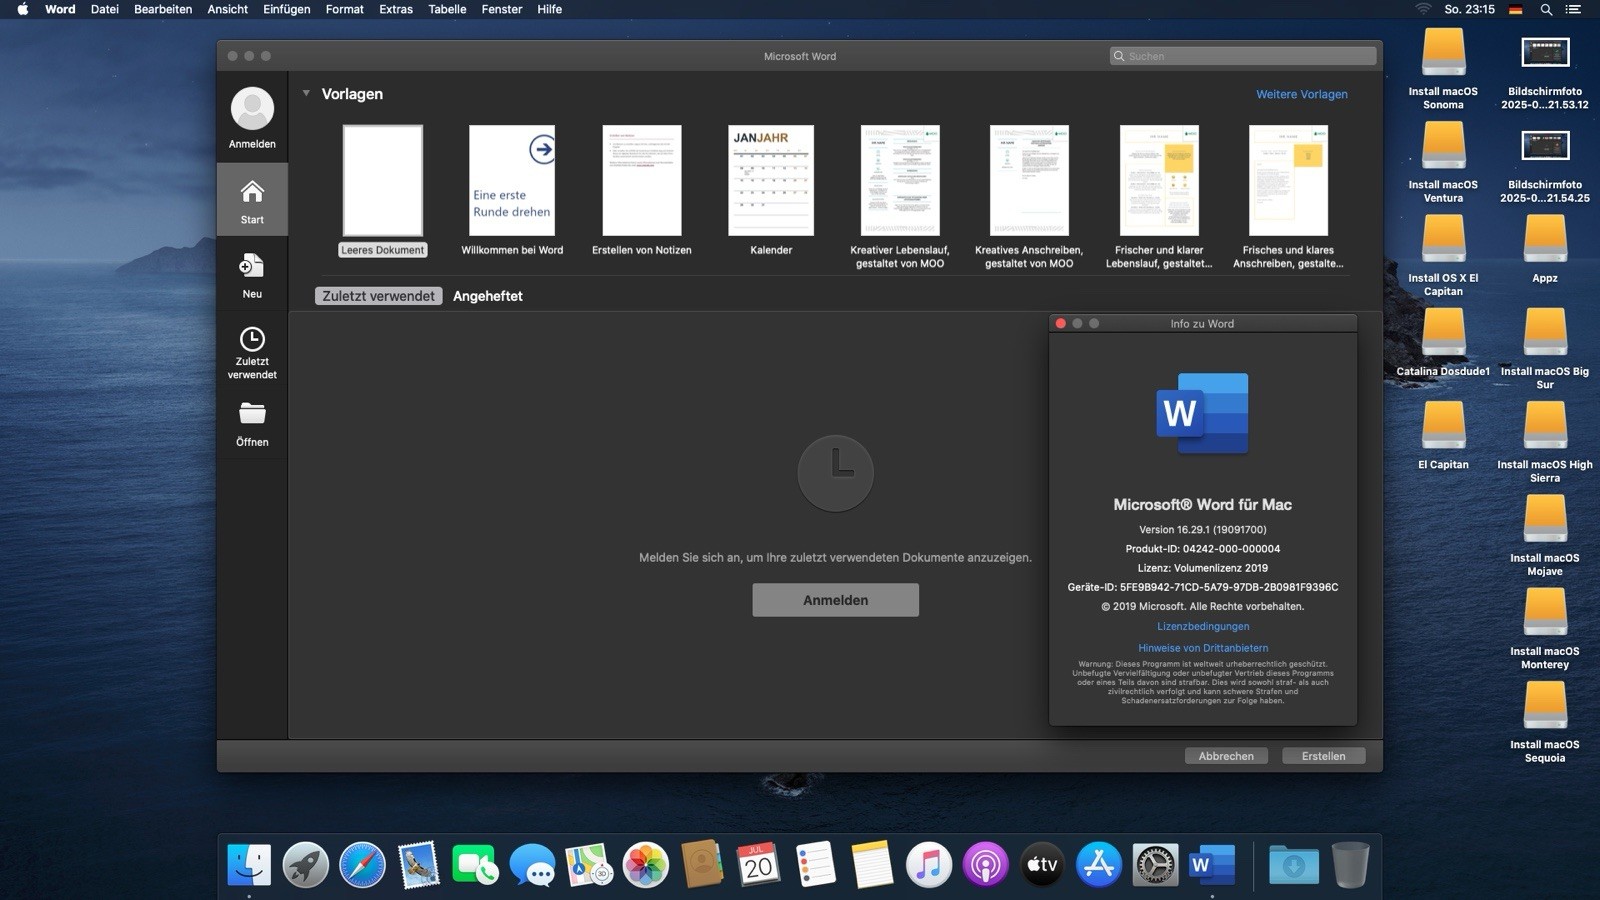Viewport: 1600px width, 900px height.
Task: Select the Leeres Dokument template
Action: [x=383, y=180]
